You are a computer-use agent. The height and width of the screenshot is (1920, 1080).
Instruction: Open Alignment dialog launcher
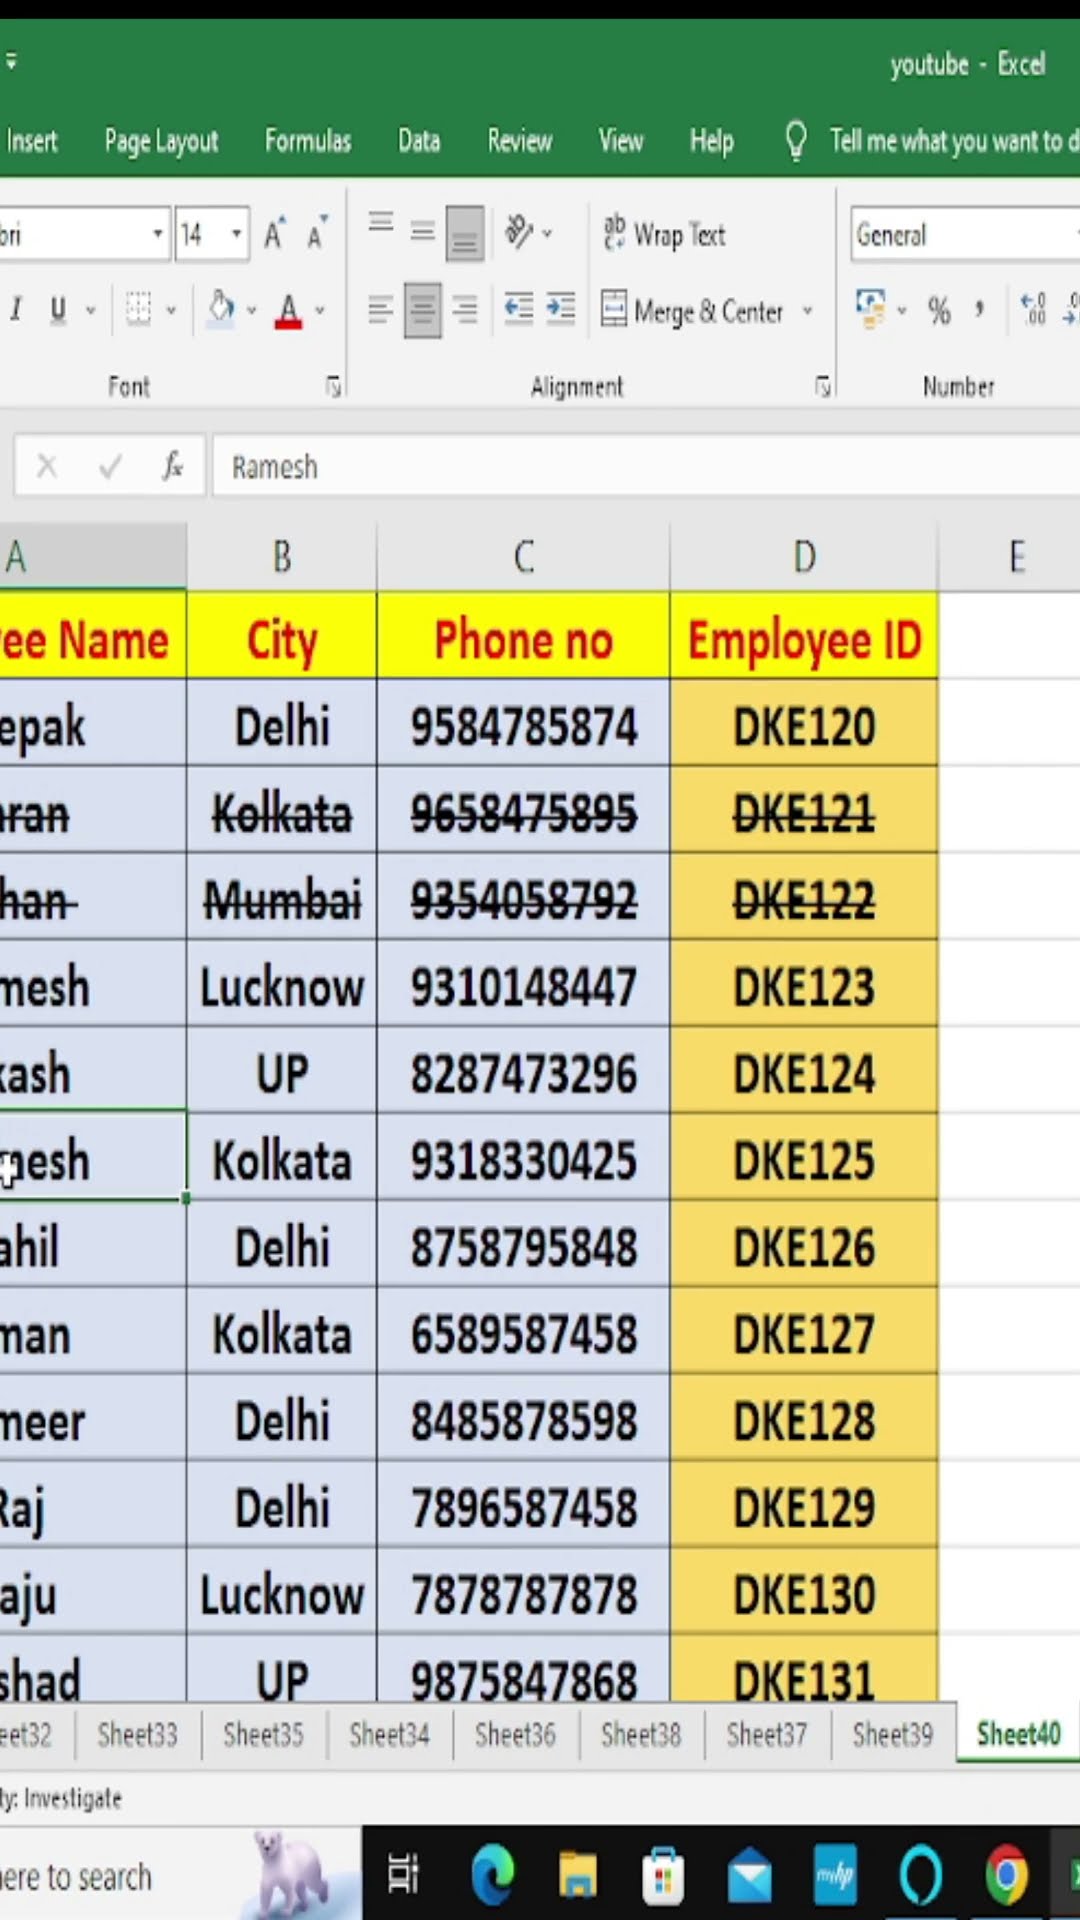click(x=822, y=387)
